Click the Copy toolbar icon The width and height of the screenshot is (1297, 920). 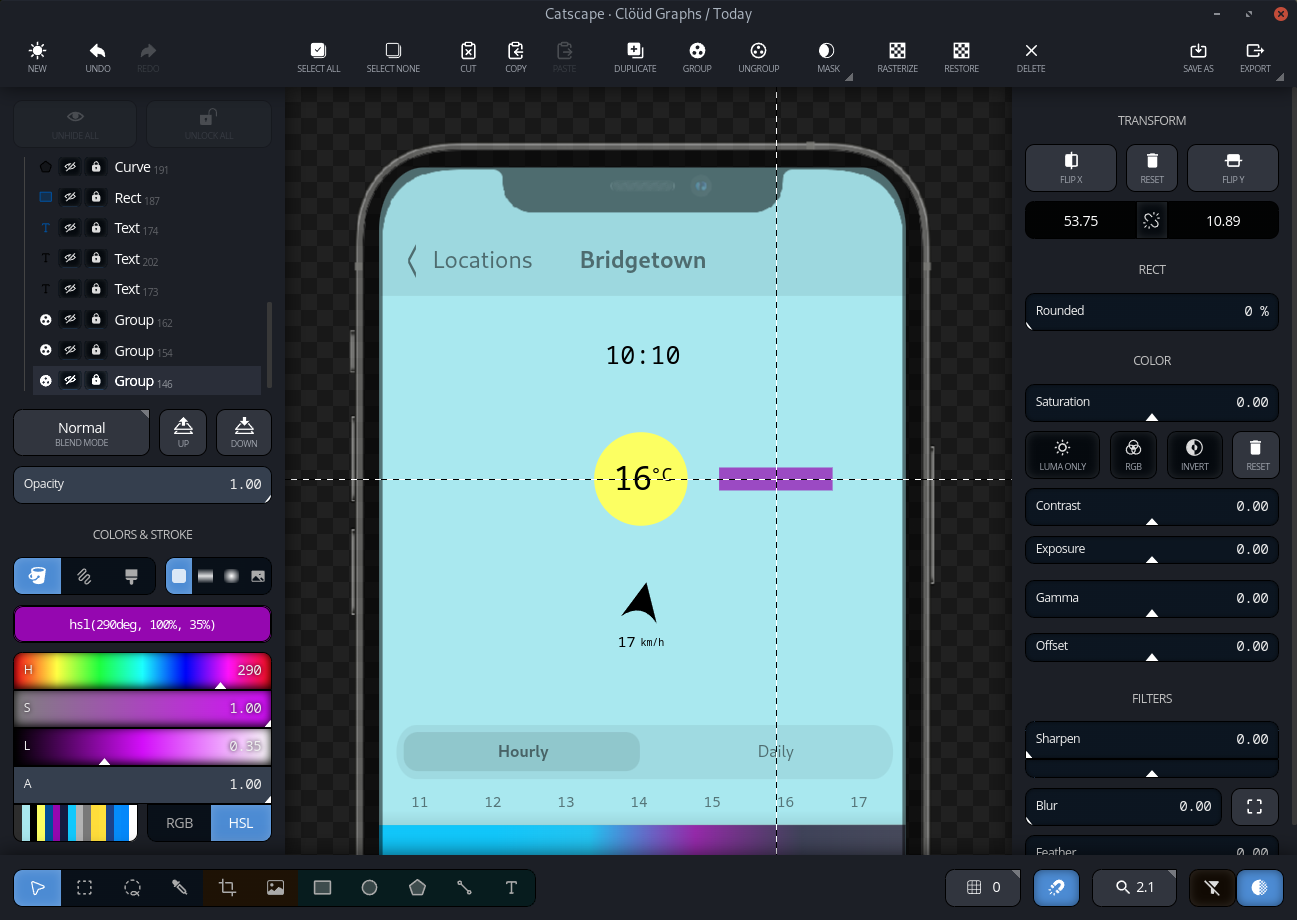coord(516,58)
